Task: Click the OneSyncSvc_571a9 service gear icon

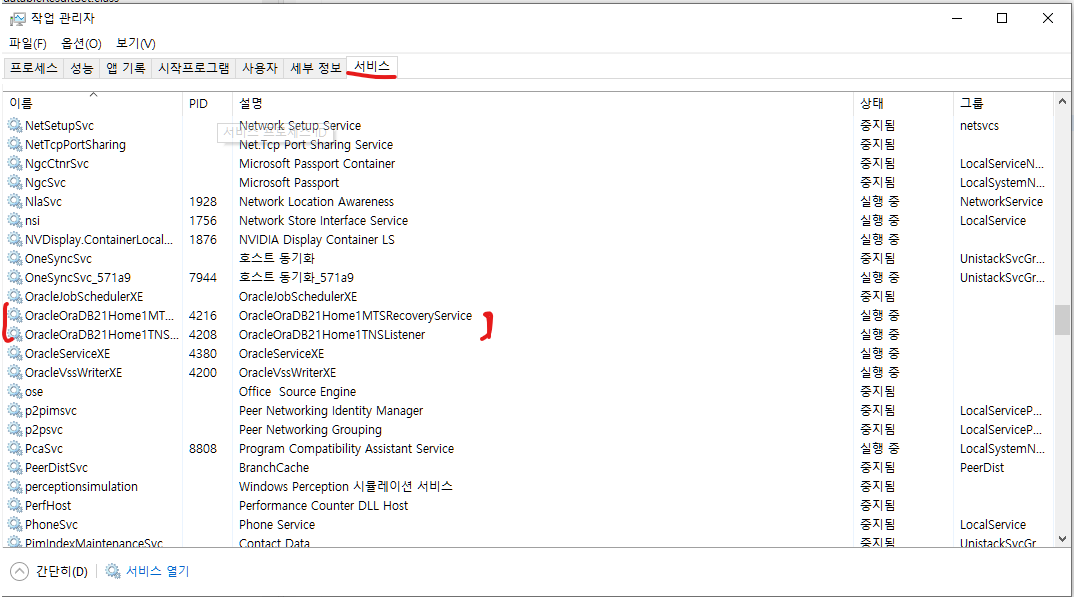Action: click(x=15, y=277)
